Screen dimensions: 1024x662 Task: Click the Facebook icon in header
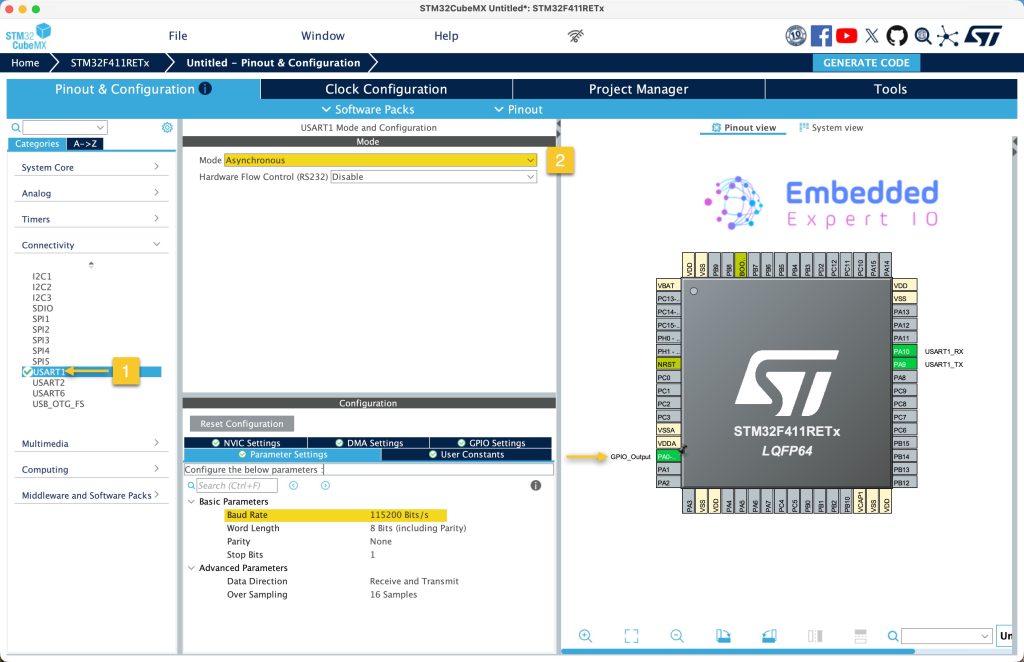click(821, 36)
